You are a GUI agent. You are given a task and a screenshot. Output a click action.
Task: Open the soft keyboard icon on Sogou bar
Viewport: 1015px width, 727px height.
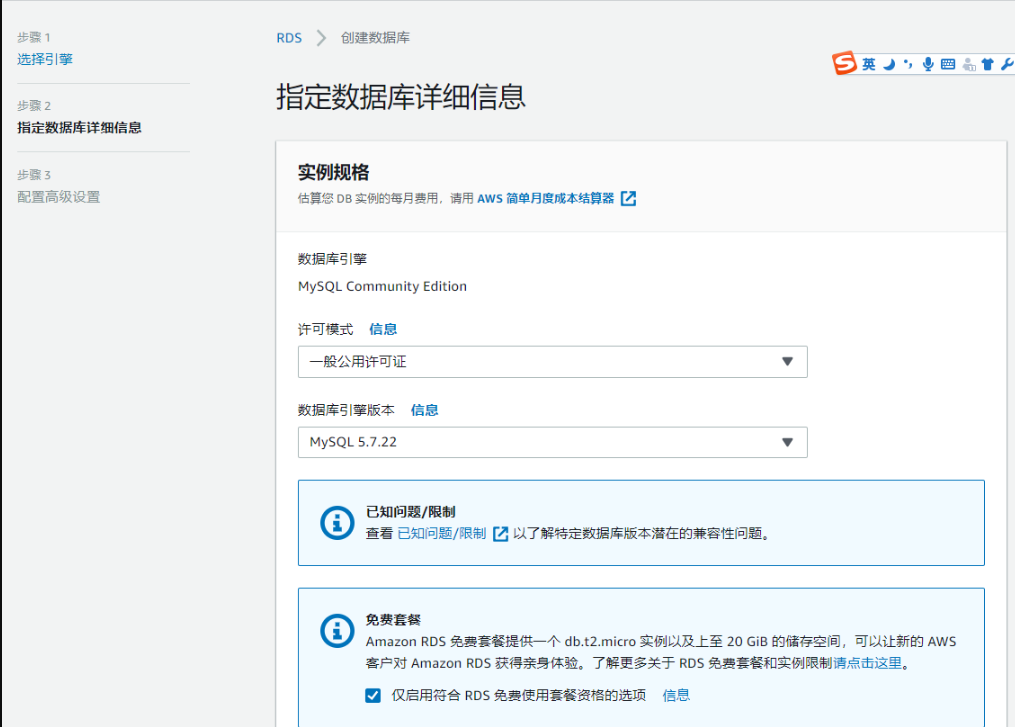point(948,64)
